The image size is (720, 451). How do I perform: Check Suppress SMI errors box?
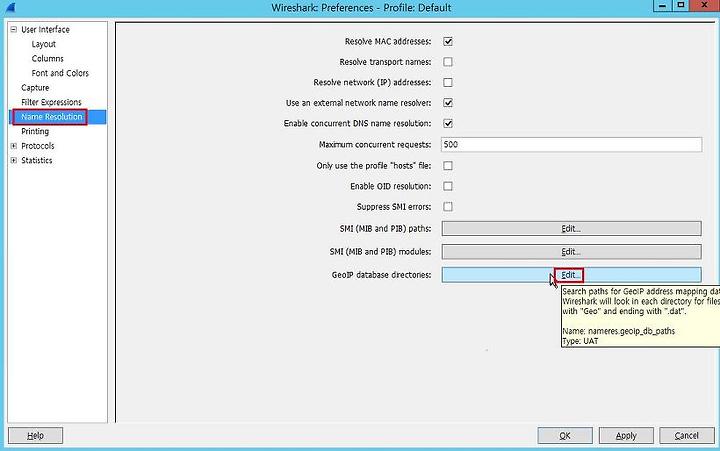tap(448, 207)
